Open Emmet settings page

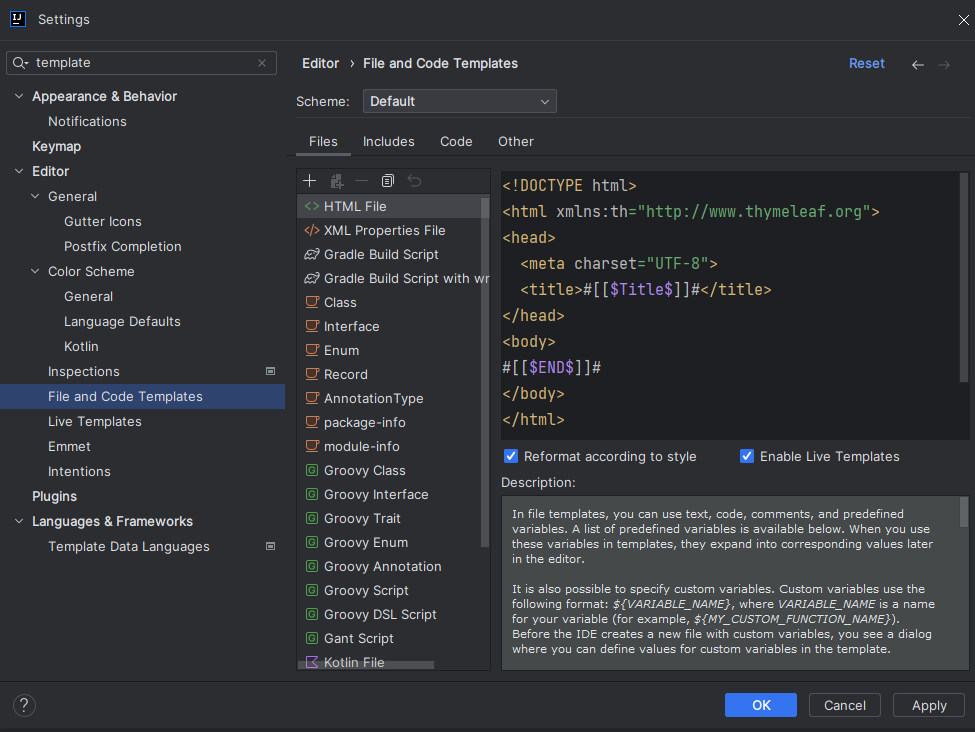69,447
